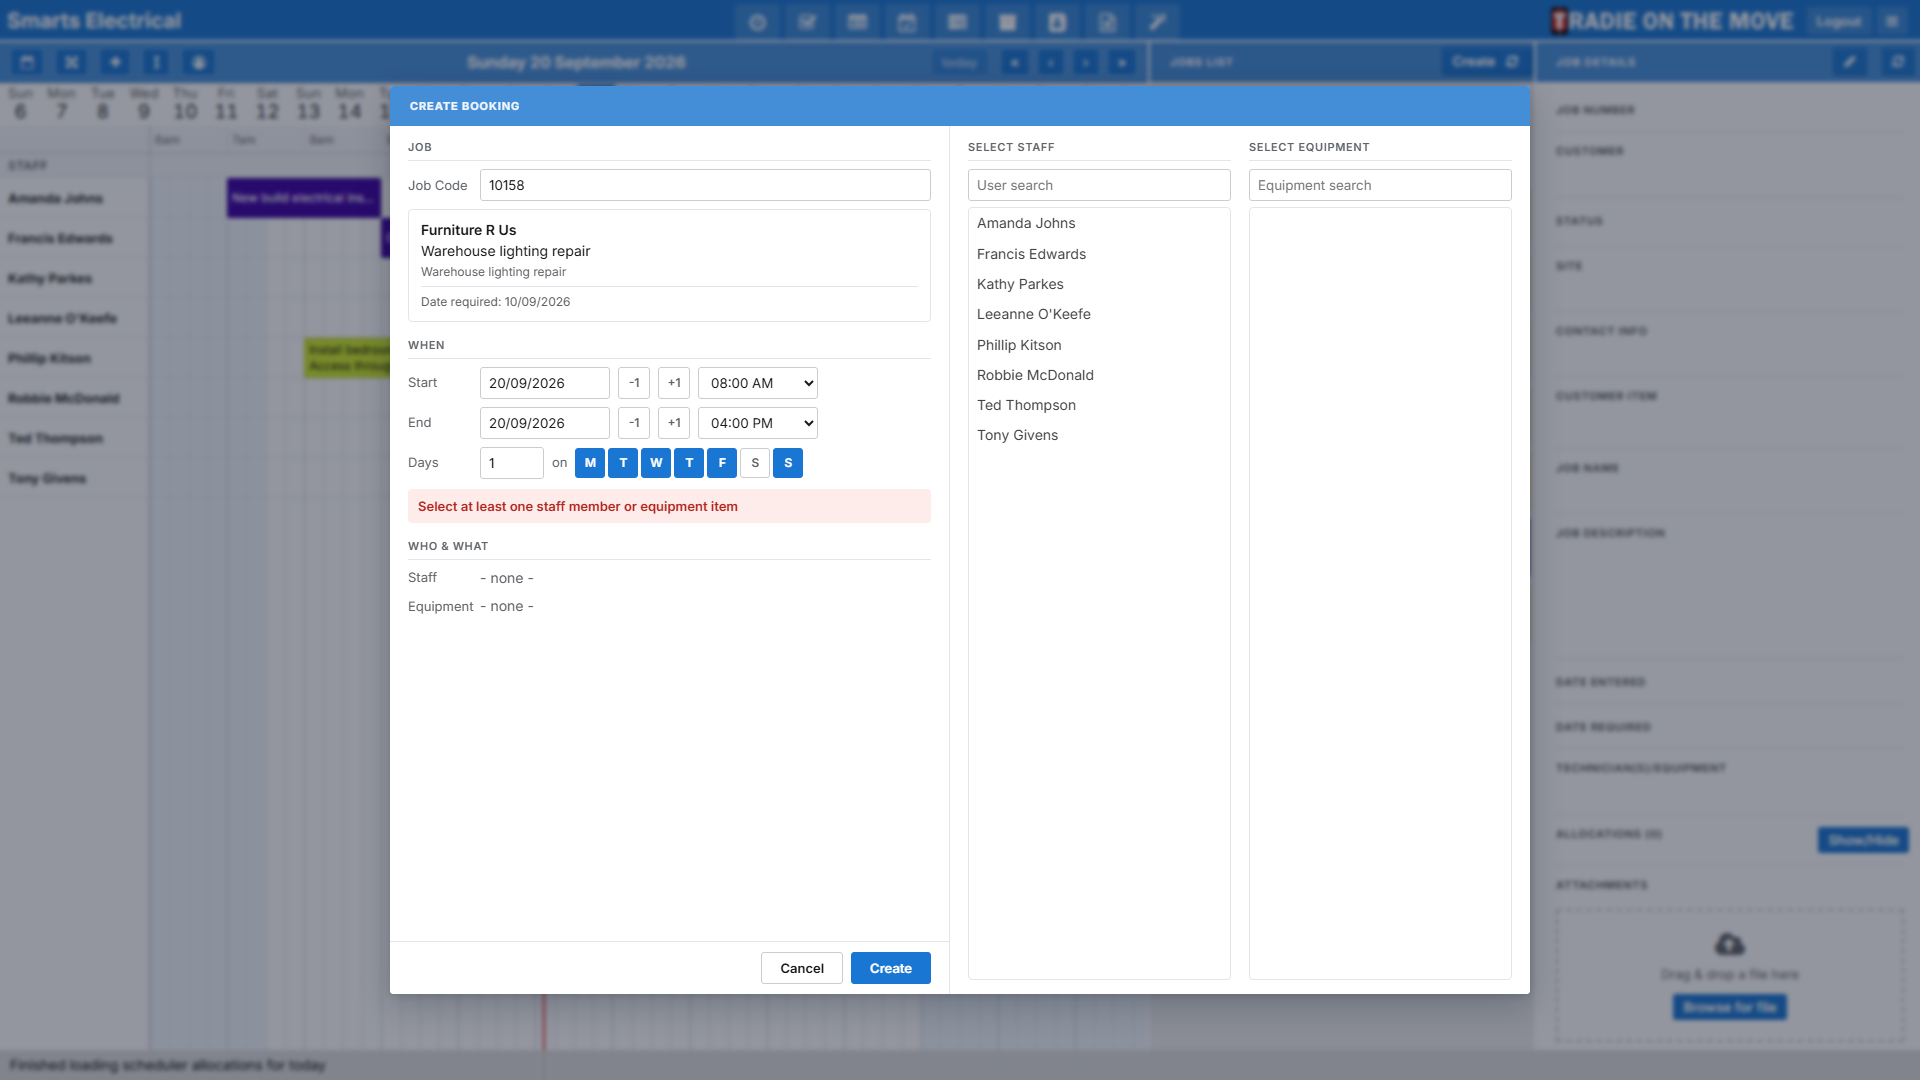Open the calendar icon in top navigation
This screenshot has height=1080, width=1920.
point(907,22)
